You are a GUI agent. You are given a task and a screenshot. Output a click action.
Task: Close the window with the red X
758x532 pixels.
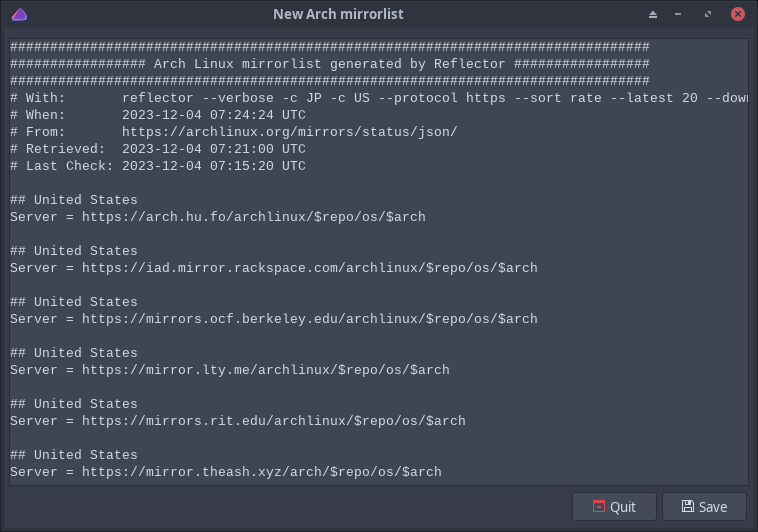point(738,14)
